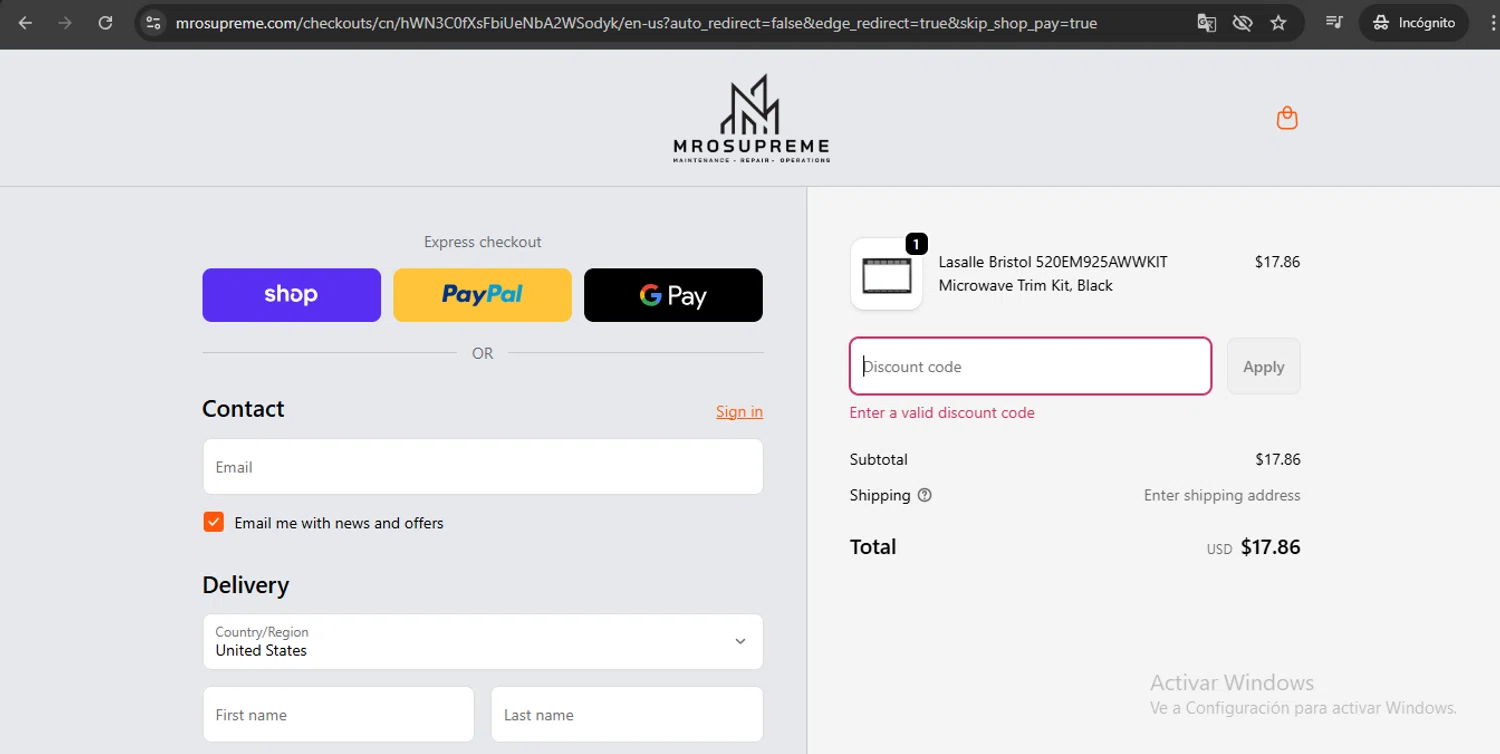Click the Contact section heading
Screen dimensions: 1500x754
click(x=243, y=408)
